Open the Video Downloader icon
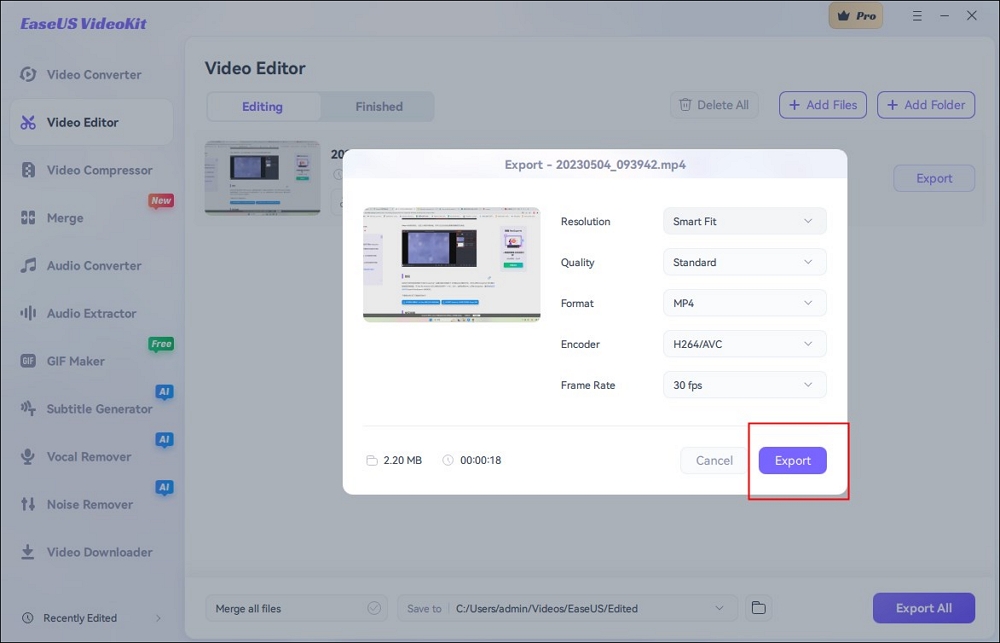 click(28, 552)
